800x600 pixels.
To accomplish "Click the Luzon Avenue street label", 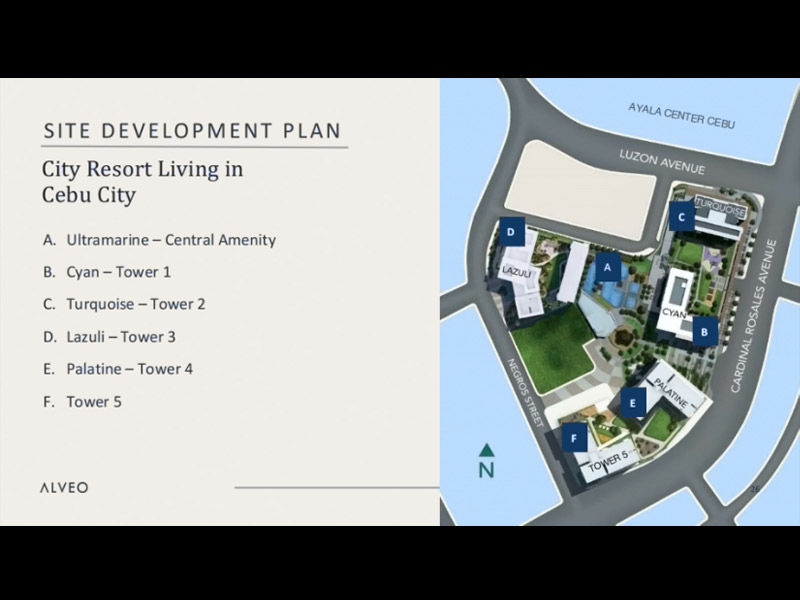I will [x=661, y=163].
